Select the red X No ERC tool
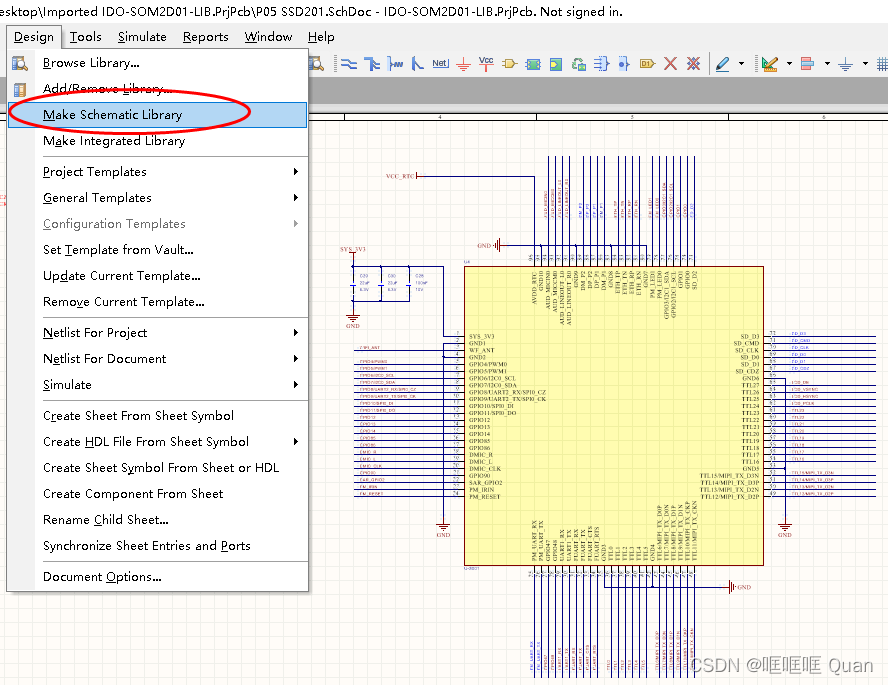The width and height of the screenshot is (888, 685). tap(670, 64)
